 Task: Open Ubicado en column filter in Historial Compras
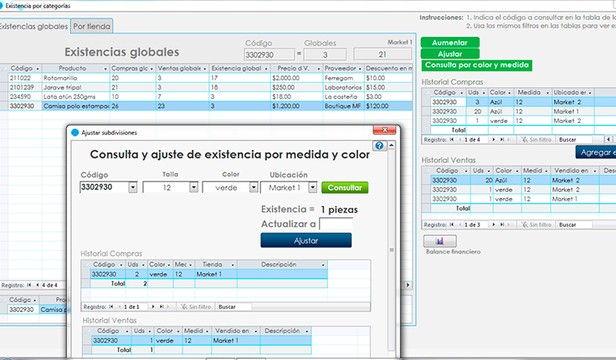[x=590, y=93]
